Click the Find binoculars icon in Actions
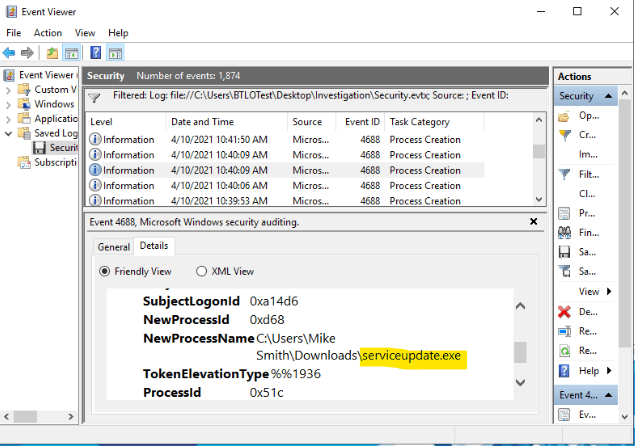Screen dimensions: 635x446 [566, 233]
